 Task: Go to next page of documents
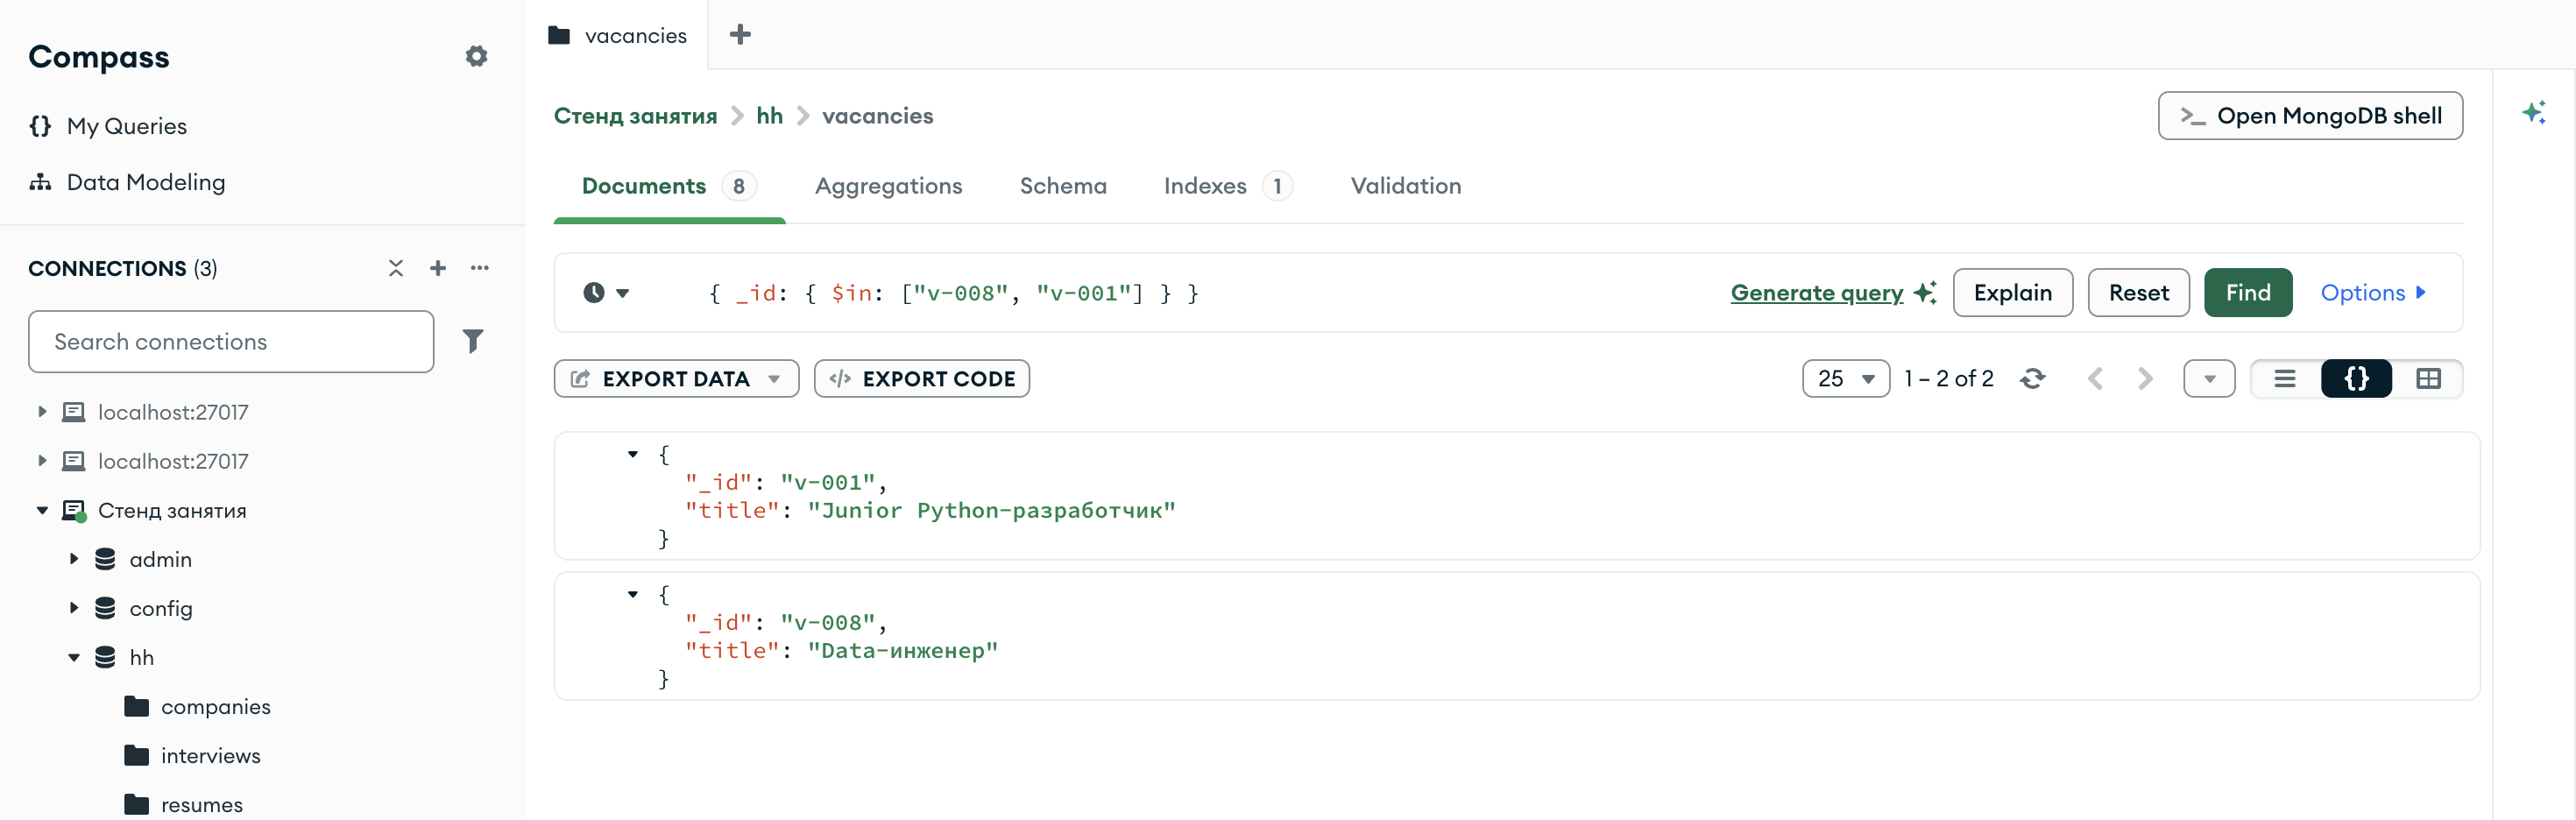pos(2145,378)
